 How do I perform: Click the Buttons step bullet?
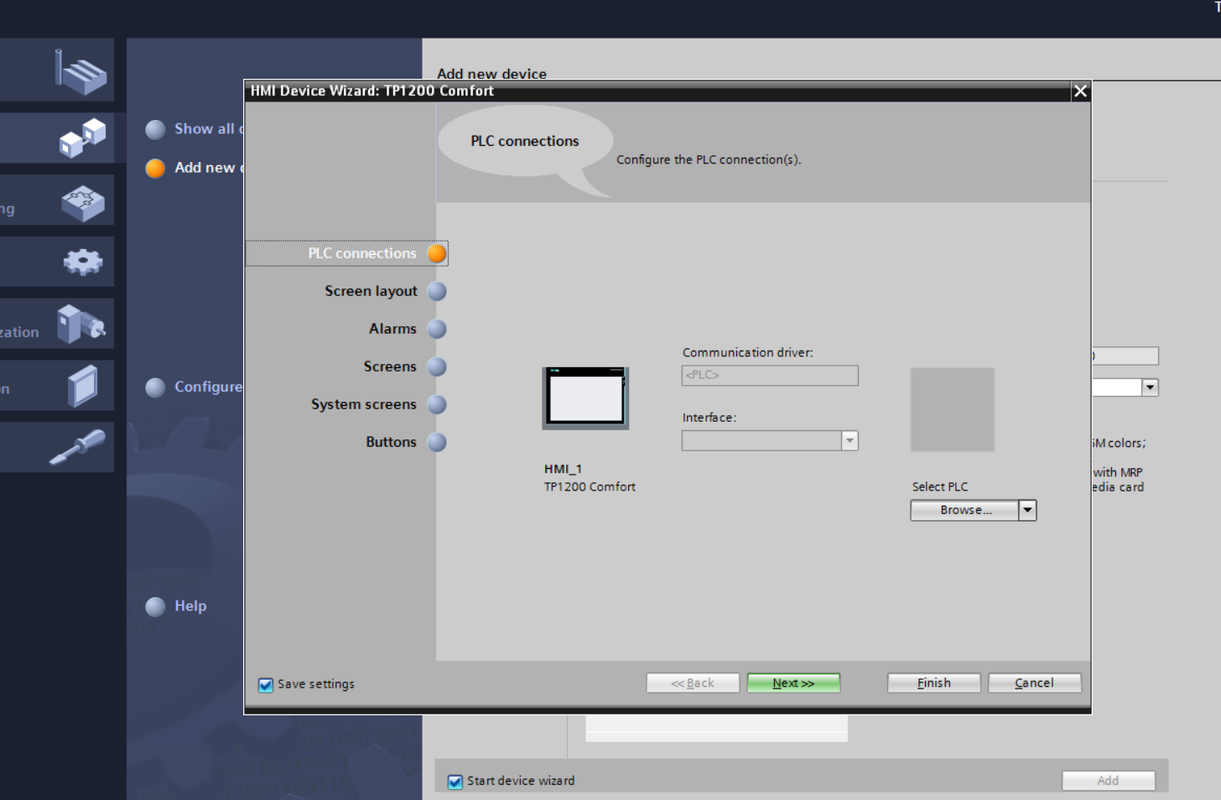tap(437, 442)
